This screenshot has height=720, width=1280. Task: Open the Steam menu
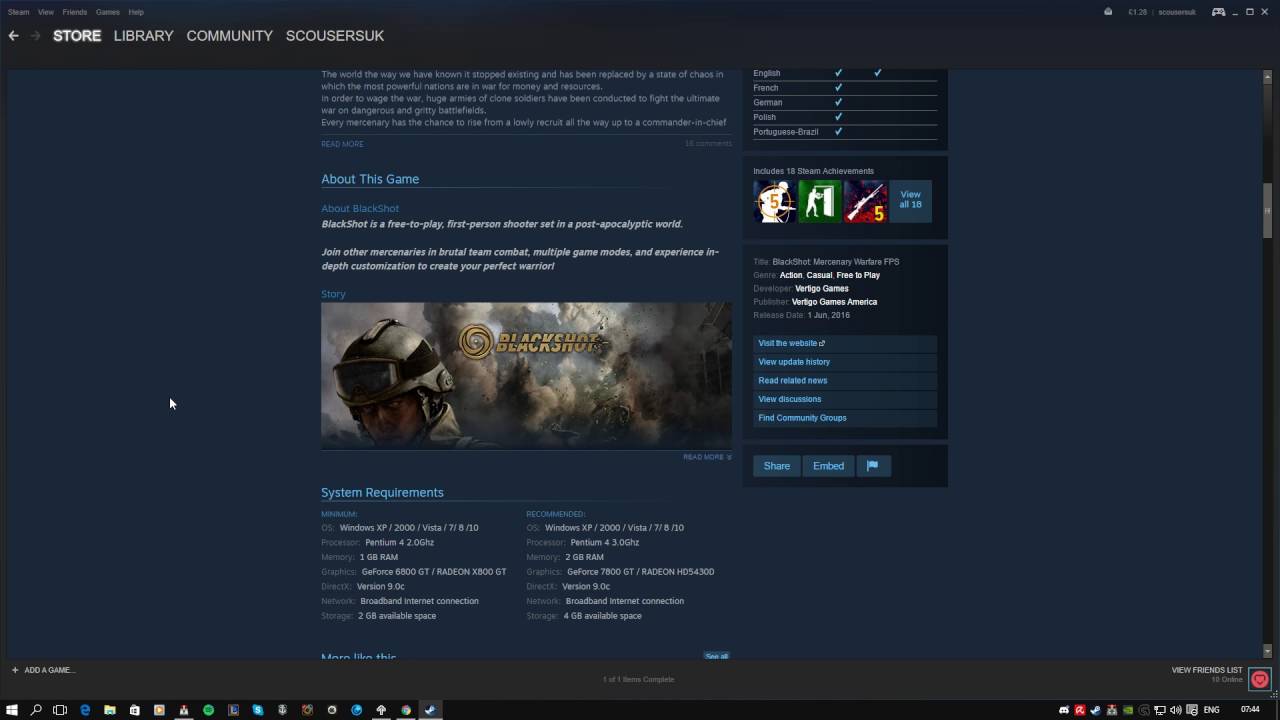[18, 12]
